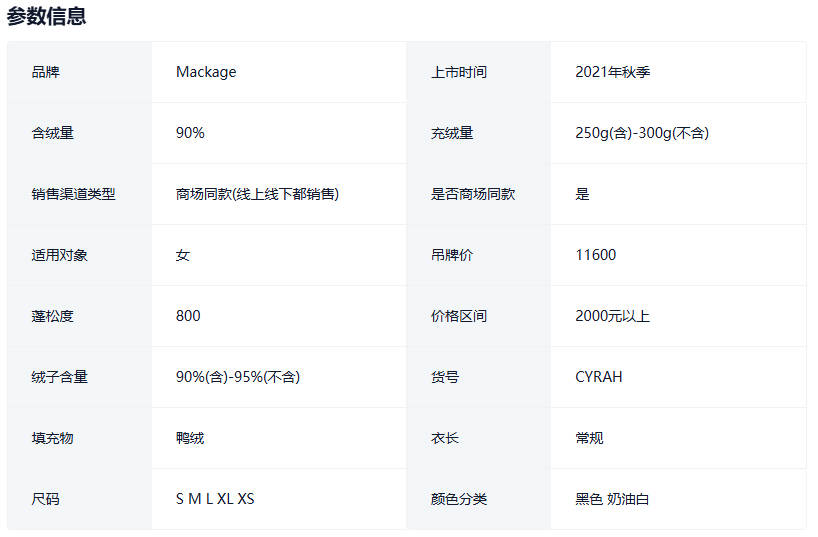The image size is (818, 537).
Task: Select the 常规 garment length value
Action: click(x=589, y=438)
